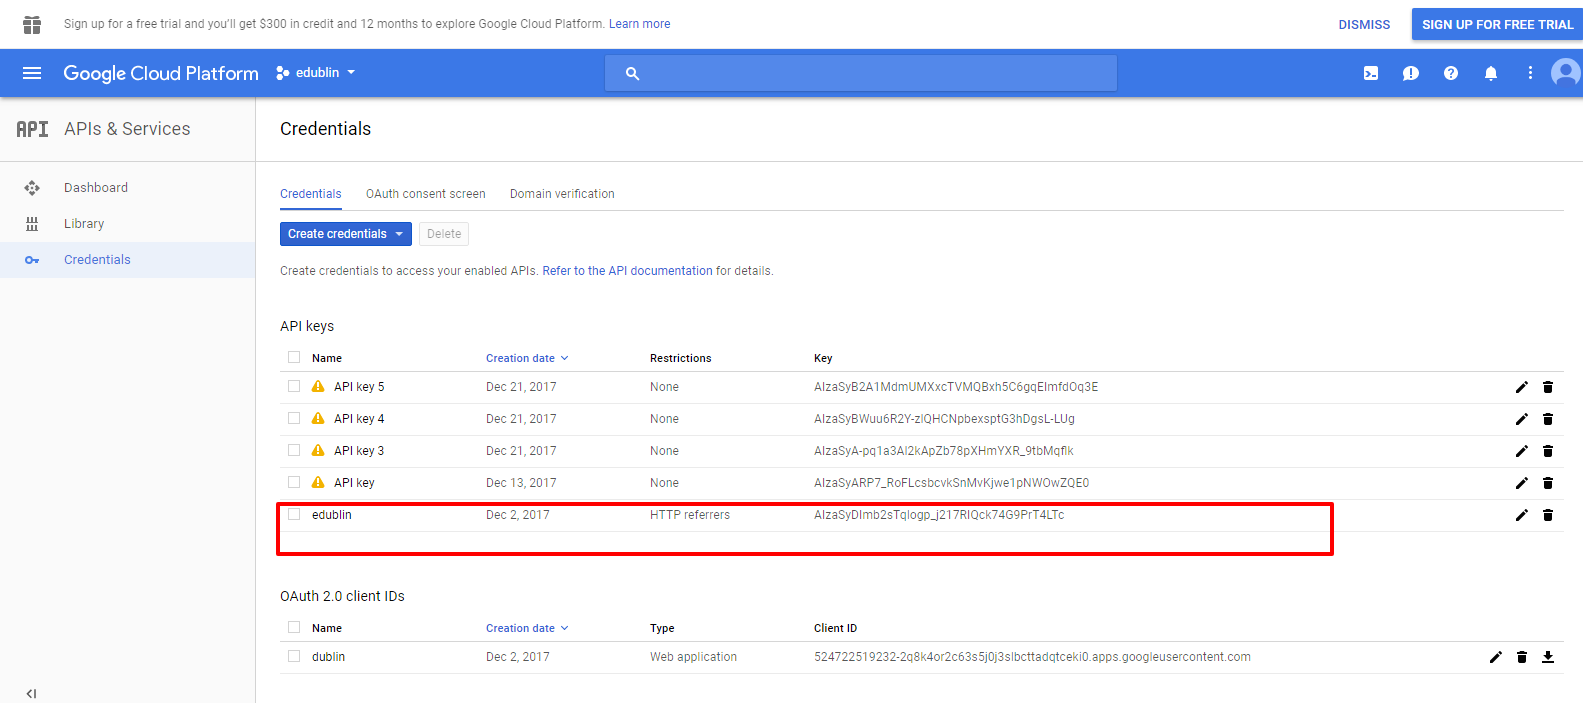Switch to OAuth consent screen tab

pyautogui.click(x=426, y=194)
